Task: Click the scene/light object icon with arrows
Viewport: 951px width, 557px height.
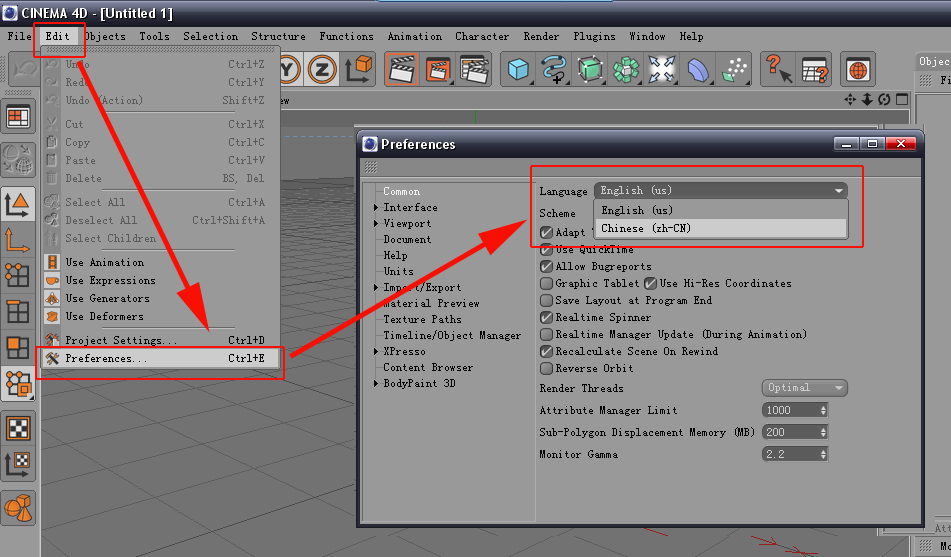Action: (662, 69)
